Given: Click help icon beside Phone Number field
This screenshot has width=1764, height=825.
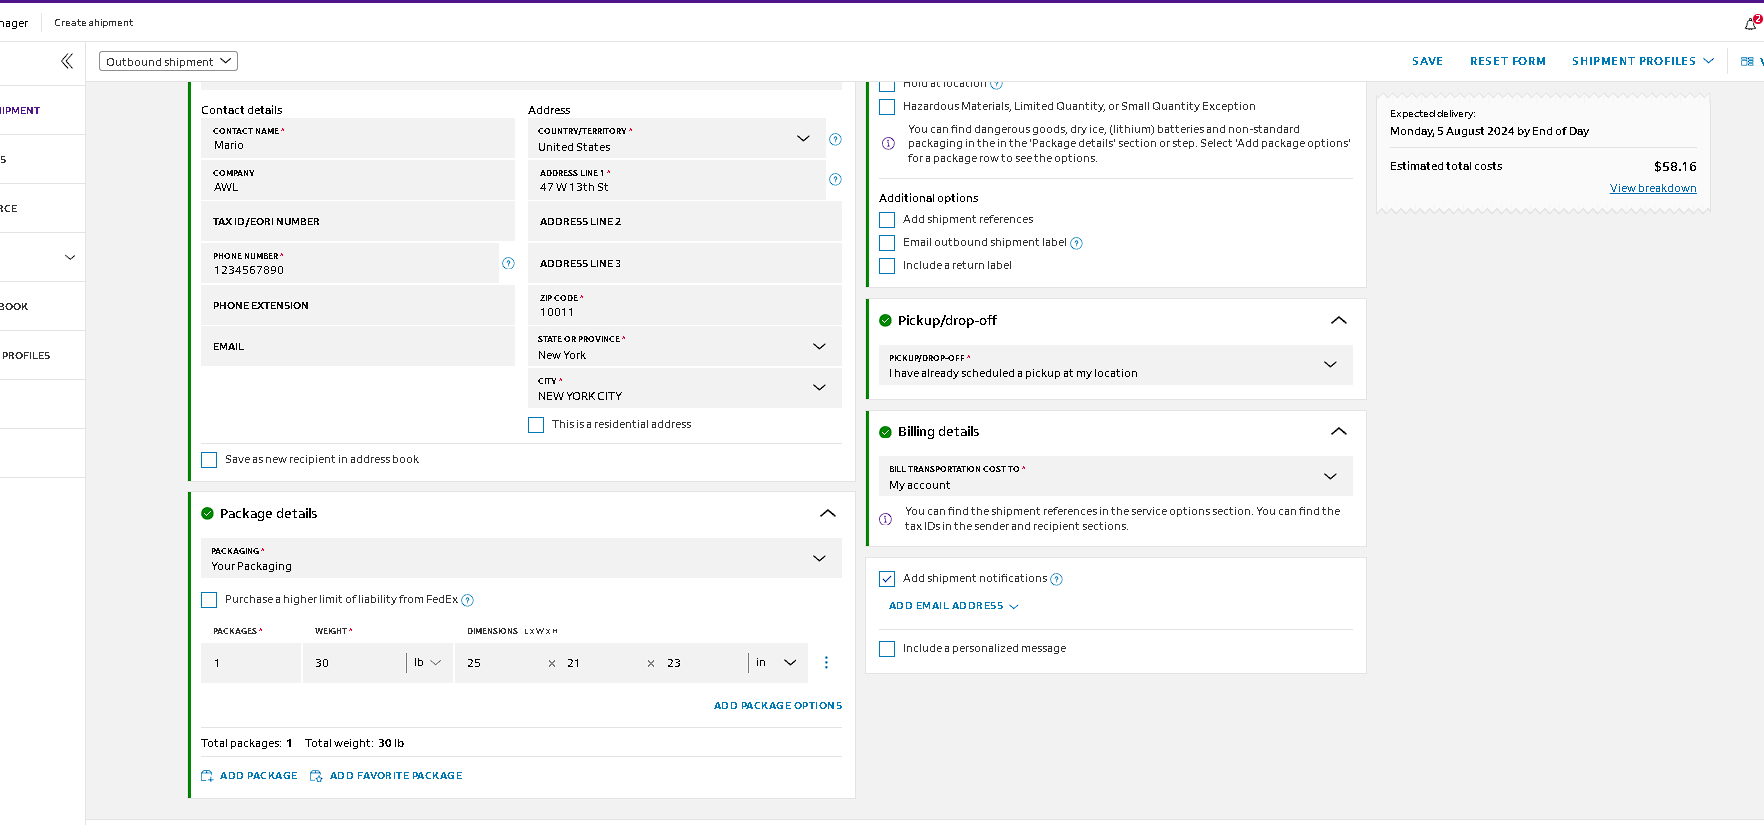Looking at the screenshot, I should (508, 264).
